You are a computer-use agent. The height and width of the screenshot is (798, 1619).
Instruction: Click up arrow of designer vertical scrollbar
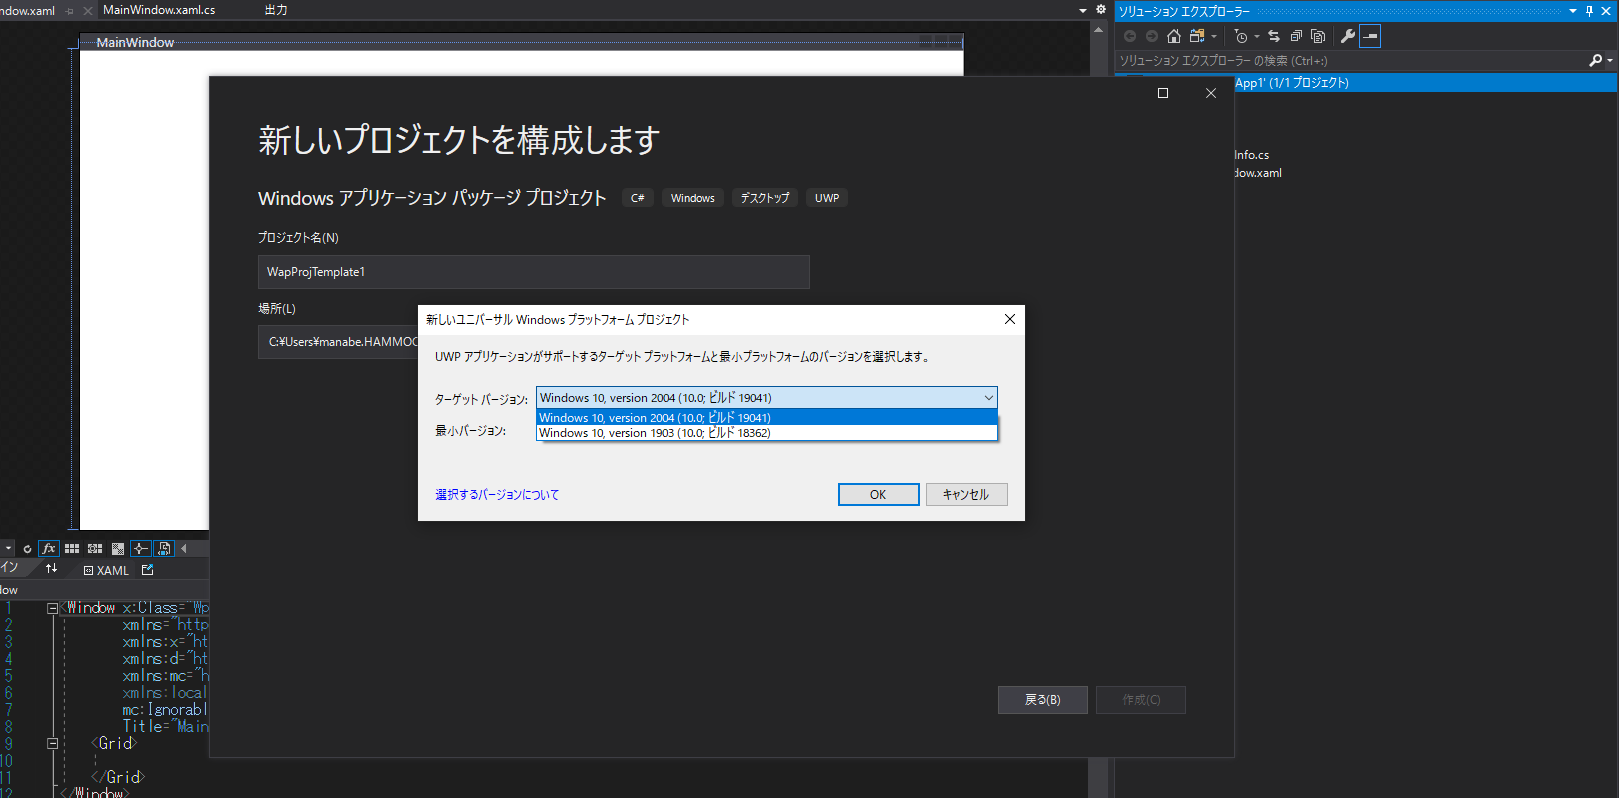click(x=1099, y=30)
